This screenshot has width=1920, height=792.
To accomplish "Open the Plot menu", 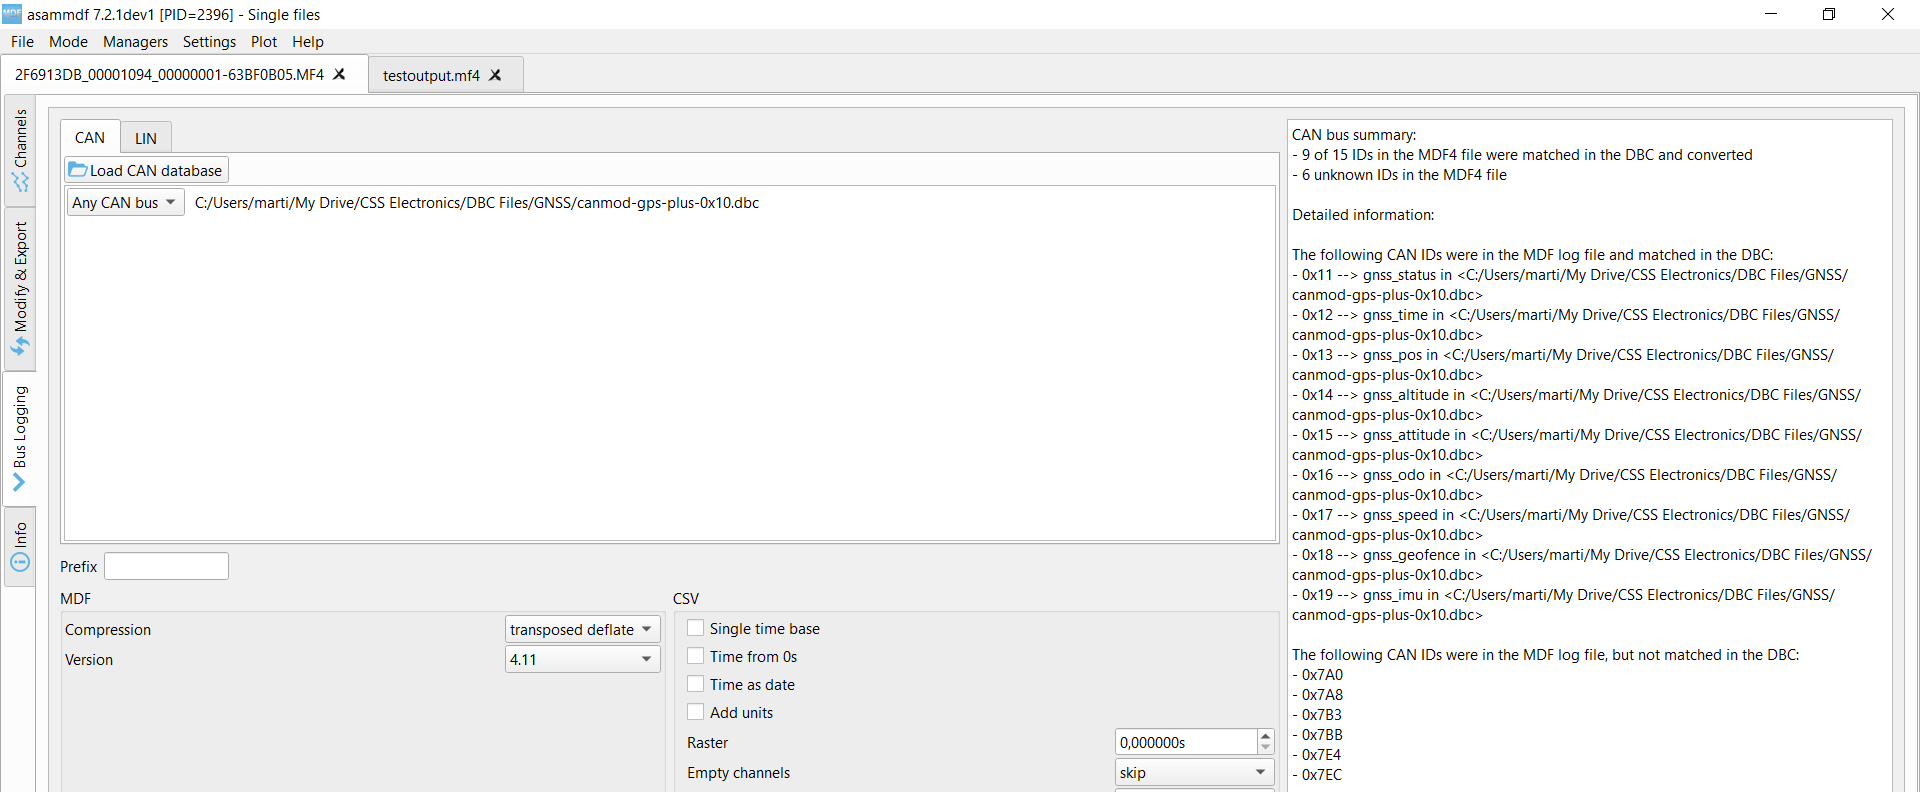I will coord(264,42).
